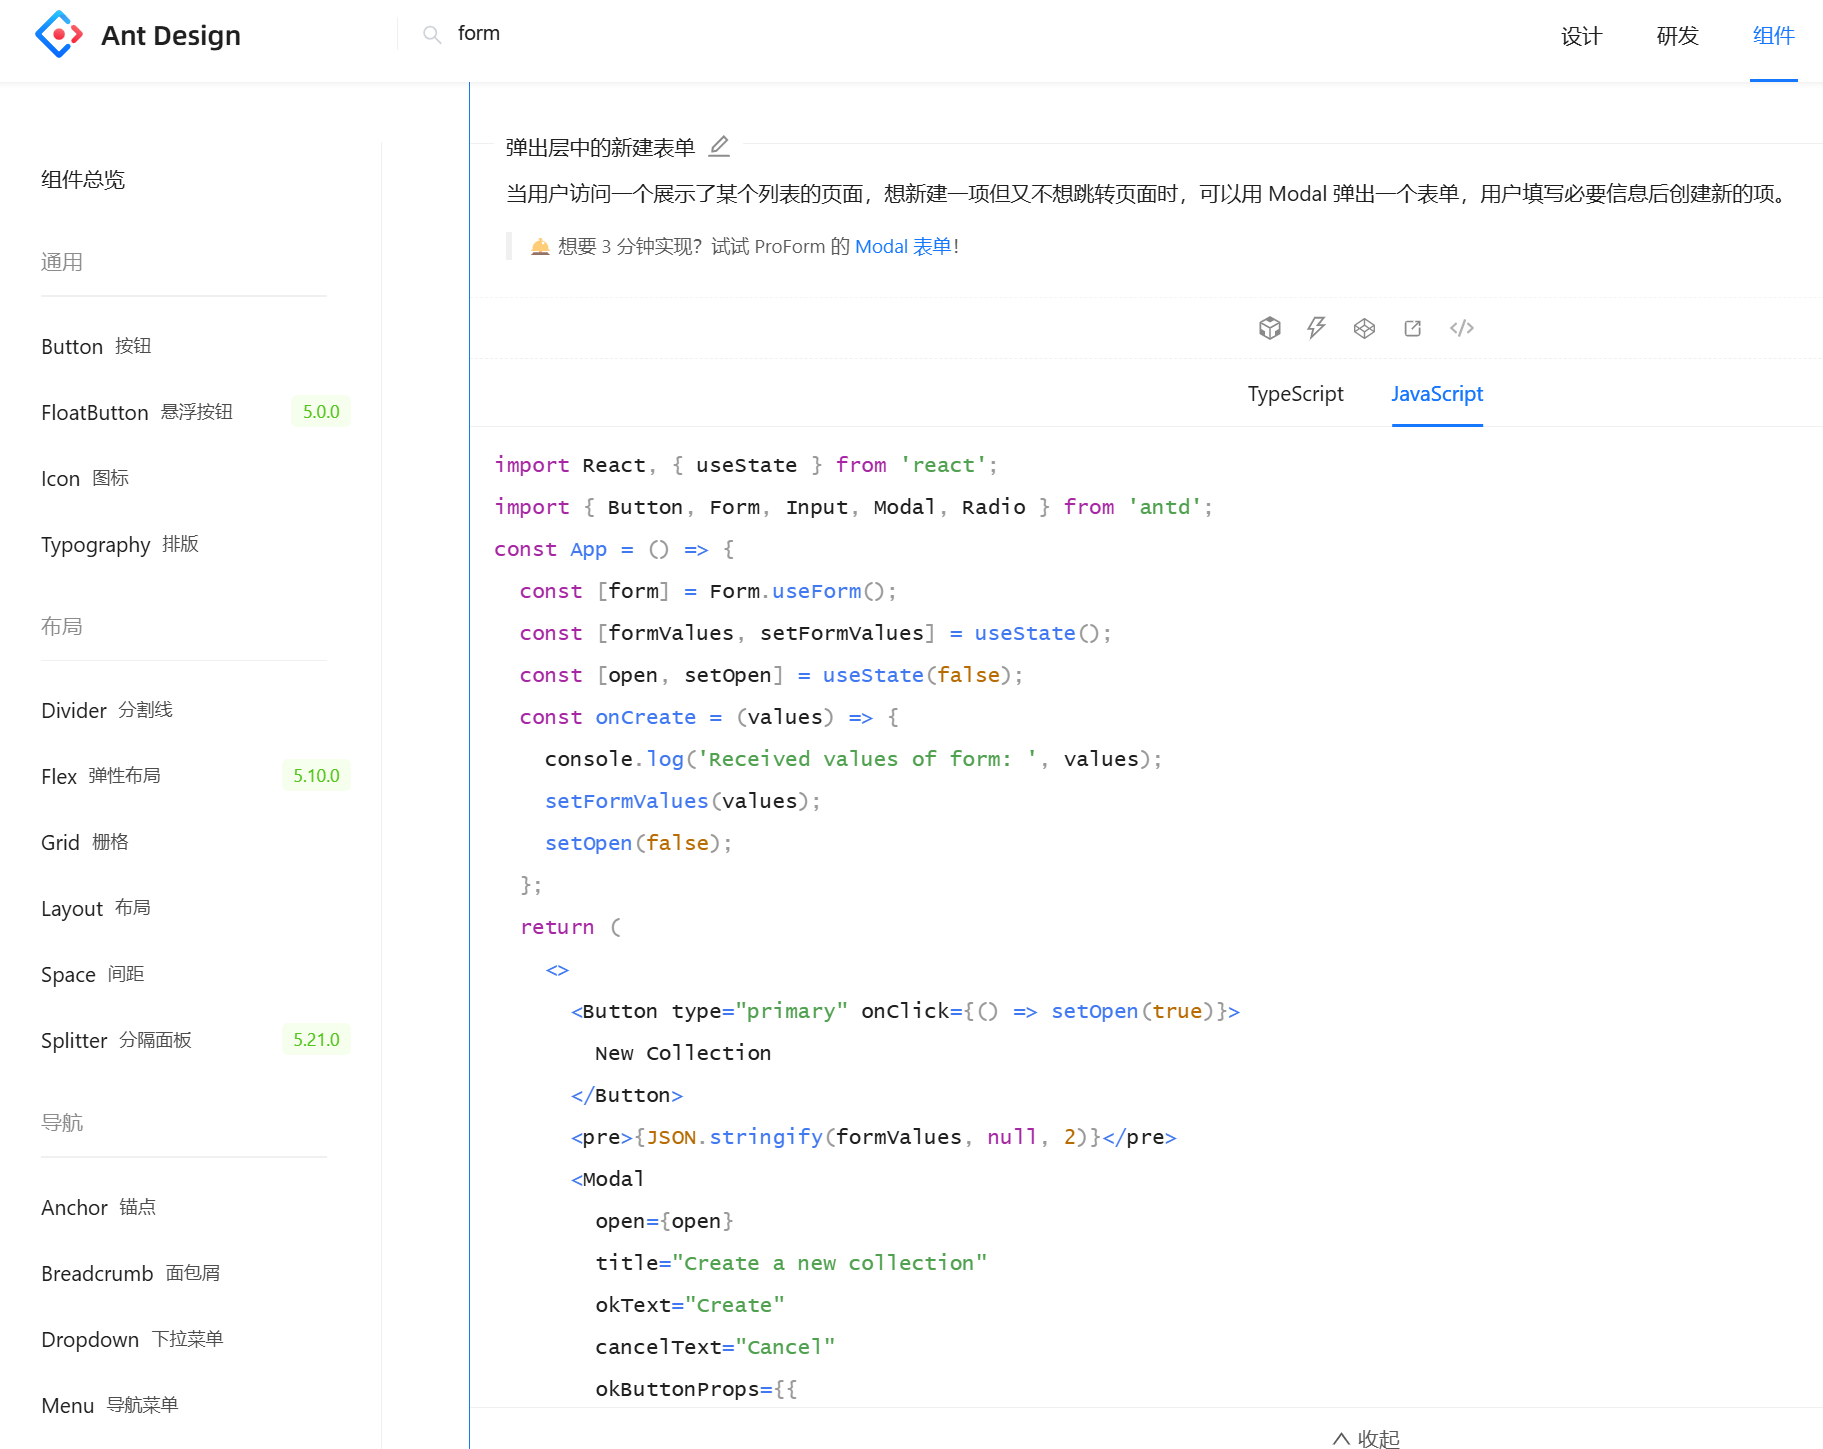
Task: Open demo in new window icon
Action: point(1412,328)
